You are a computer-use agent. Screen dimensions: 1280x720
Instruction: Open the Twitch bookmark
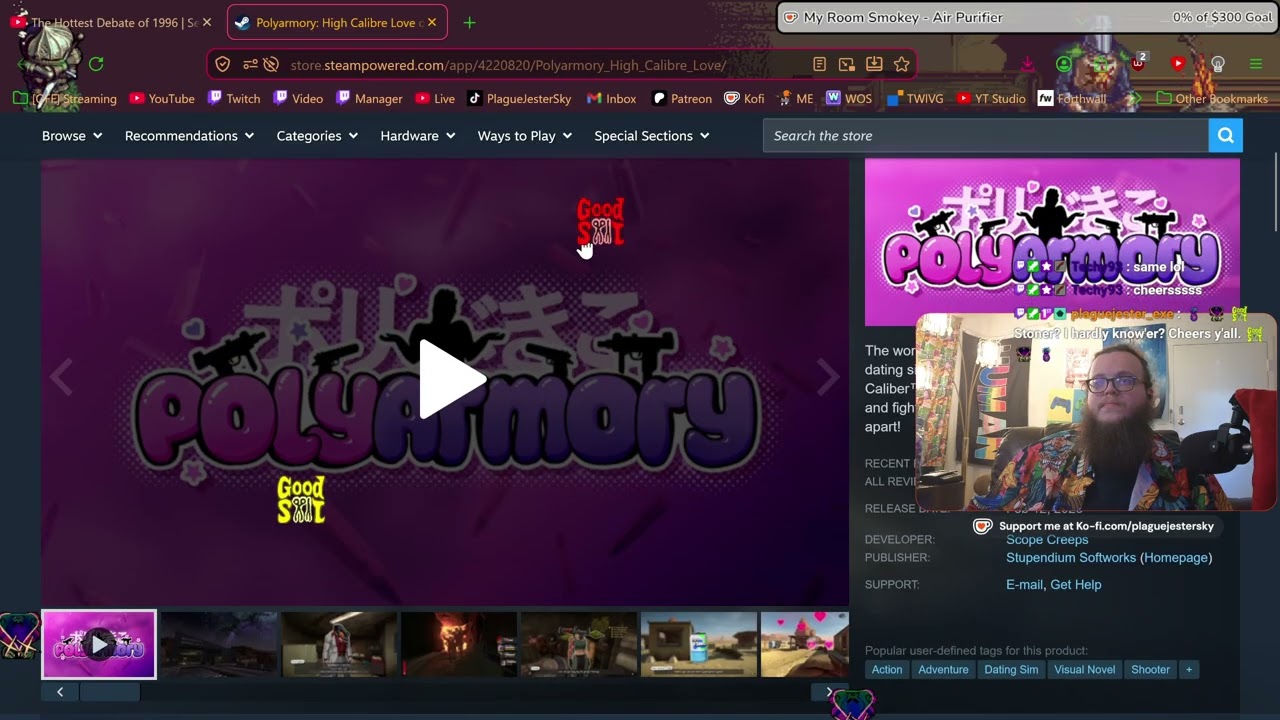(x=234, y=98)
